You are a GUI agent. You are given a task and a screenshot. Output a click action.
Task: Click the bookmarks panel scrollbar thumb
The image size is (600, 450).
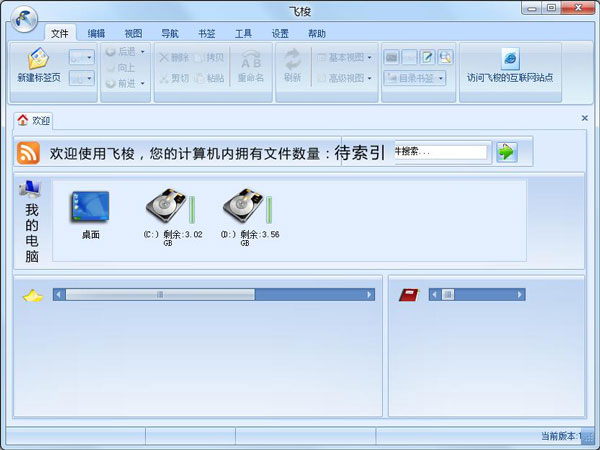[x=448, y=294]
